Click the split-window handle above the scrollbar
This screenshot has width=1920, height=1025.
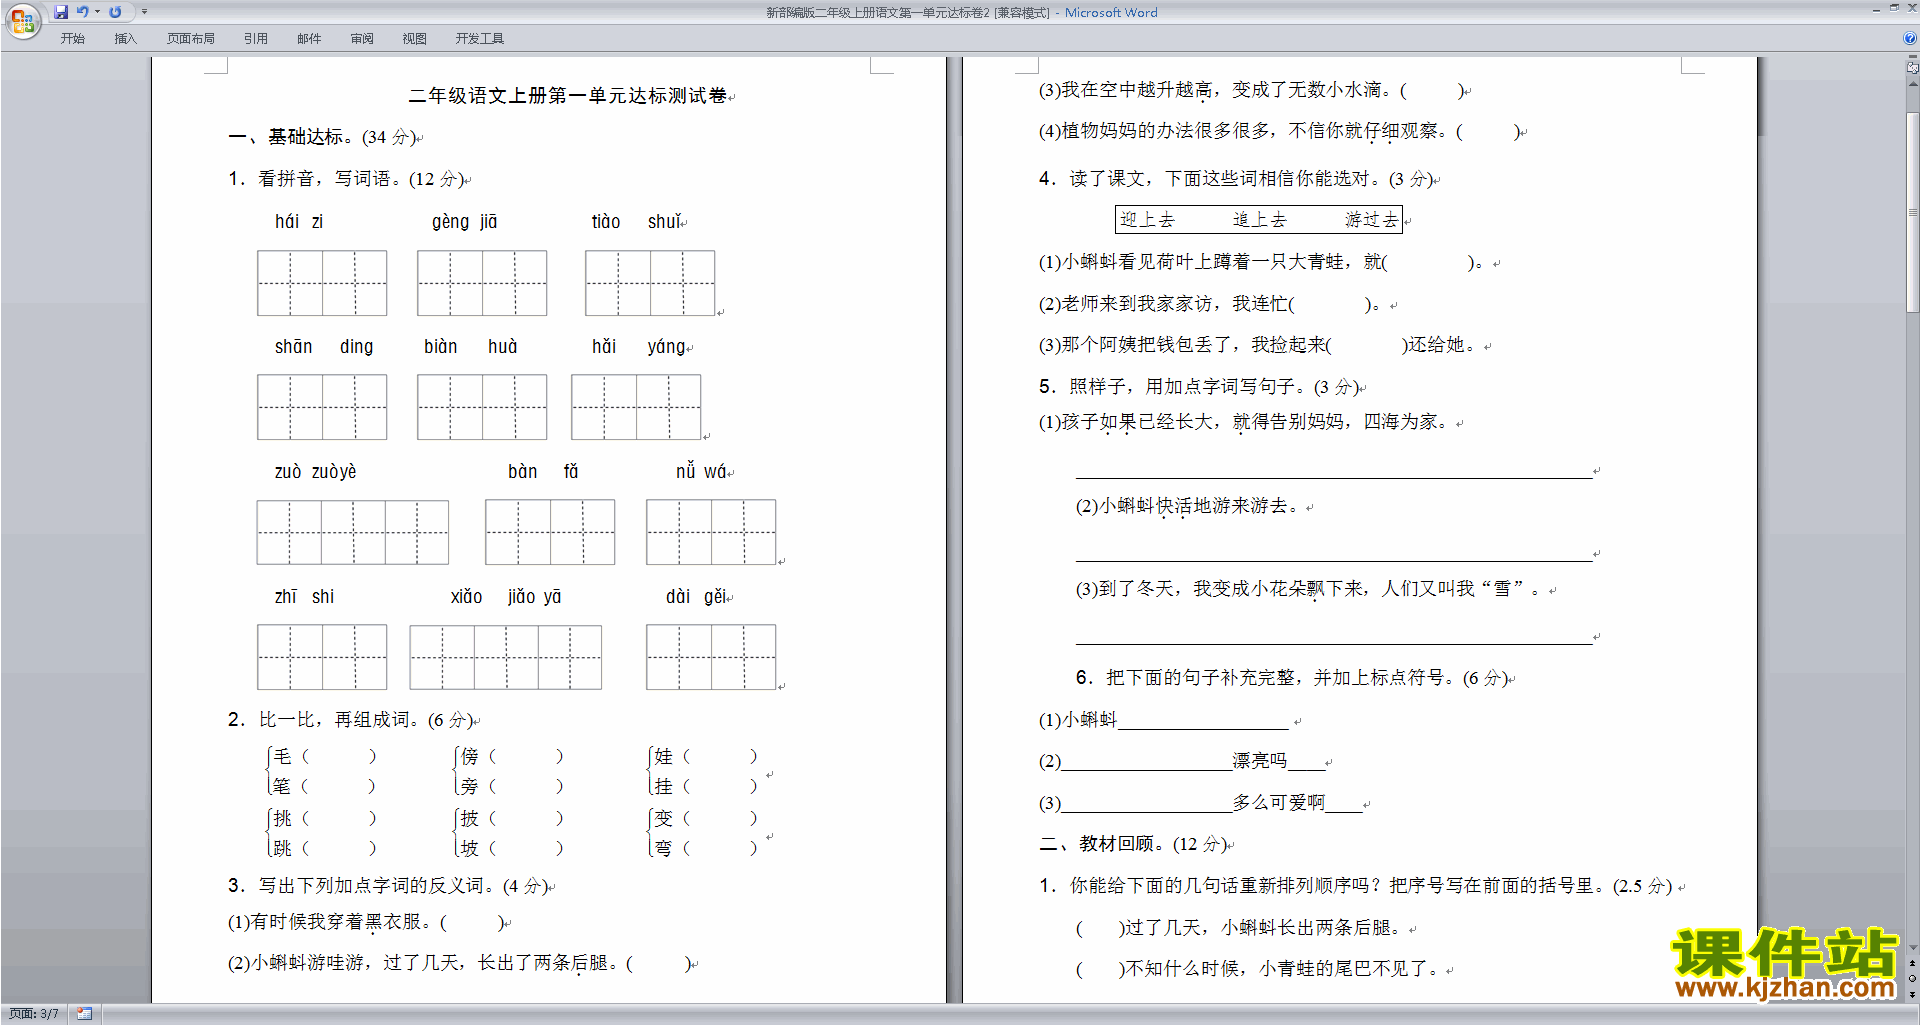click(x=1912, y=57)
